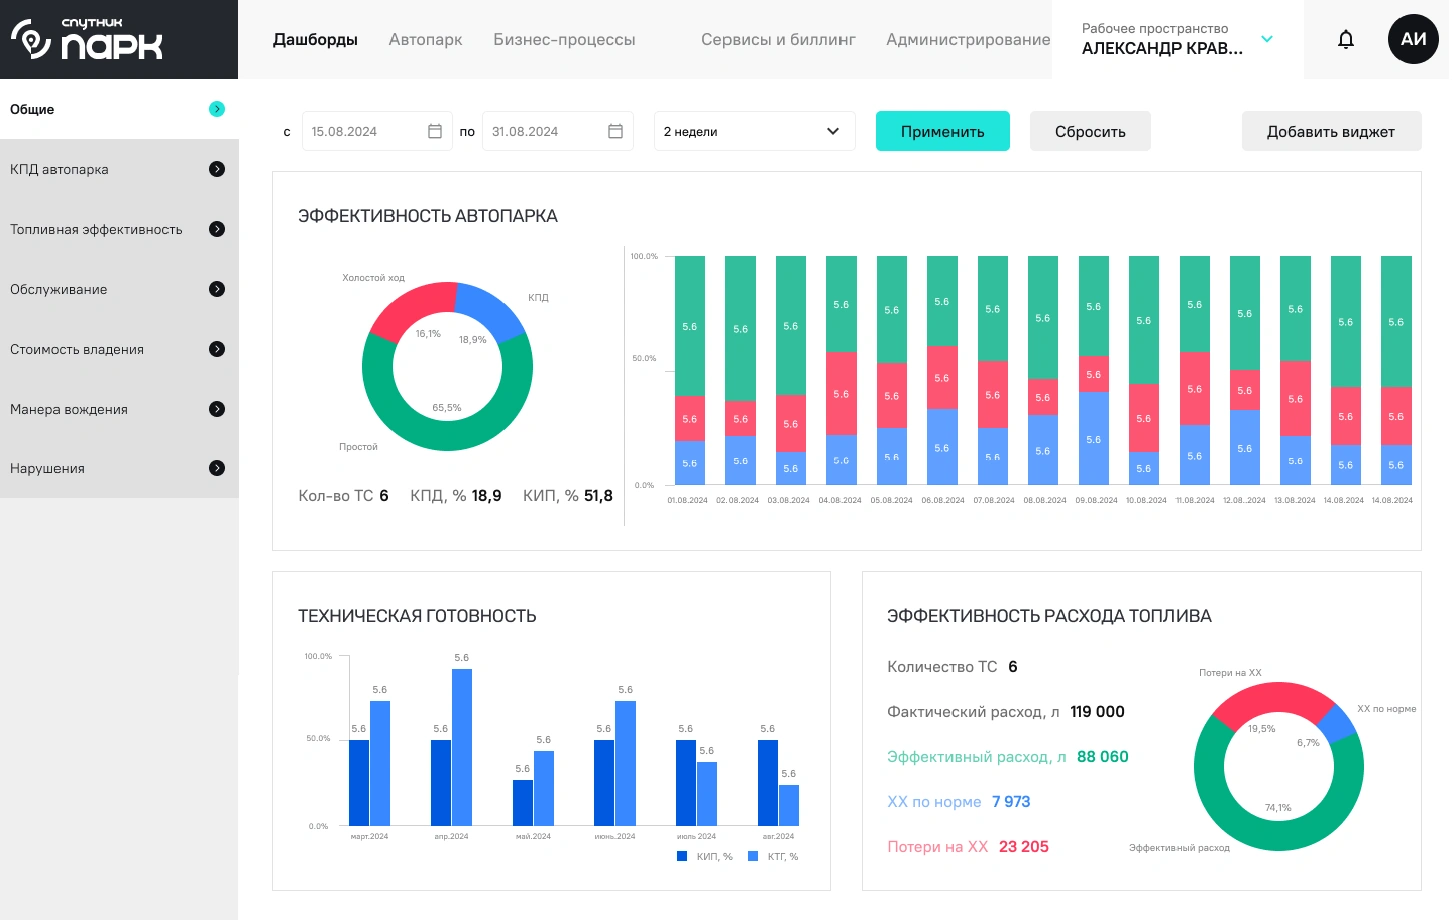The width and height of the screenshot is (1456, 920).
Task: Click arrow icon next to Нарушения
Action: pos(217,468)
